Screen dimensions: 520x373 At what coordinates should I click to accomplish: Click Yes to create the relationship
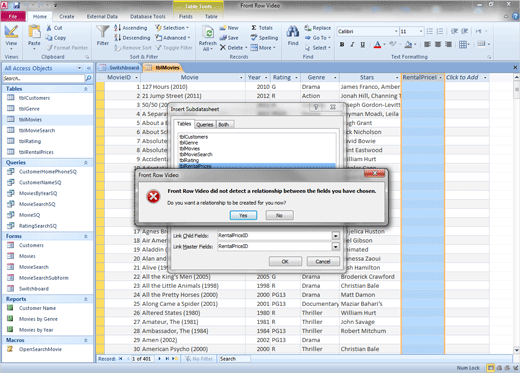pos(243,215)
